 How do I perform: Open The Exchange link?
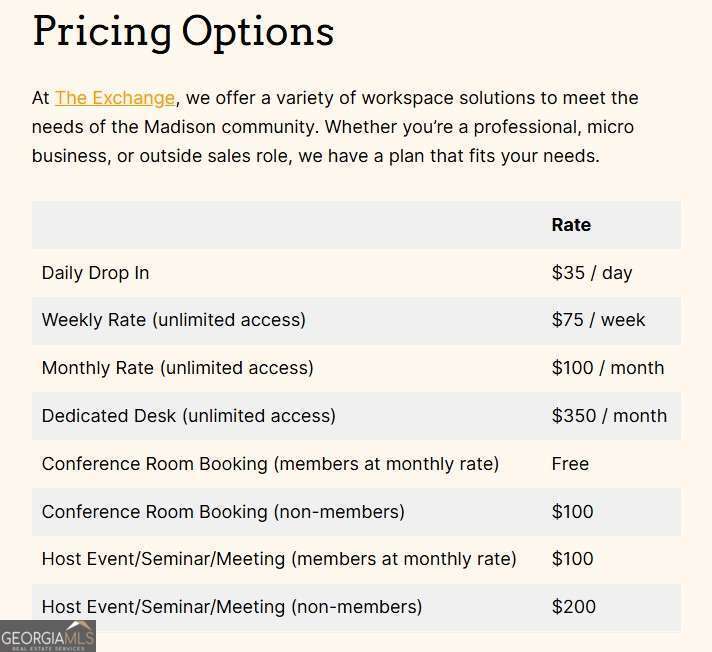115,98
